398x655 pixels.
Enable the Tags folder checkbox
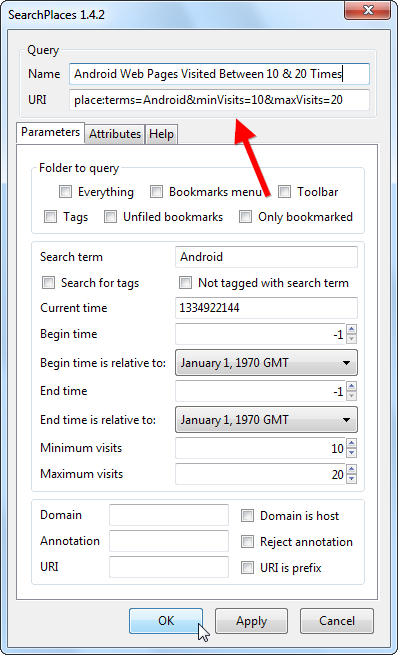point(50,217)
